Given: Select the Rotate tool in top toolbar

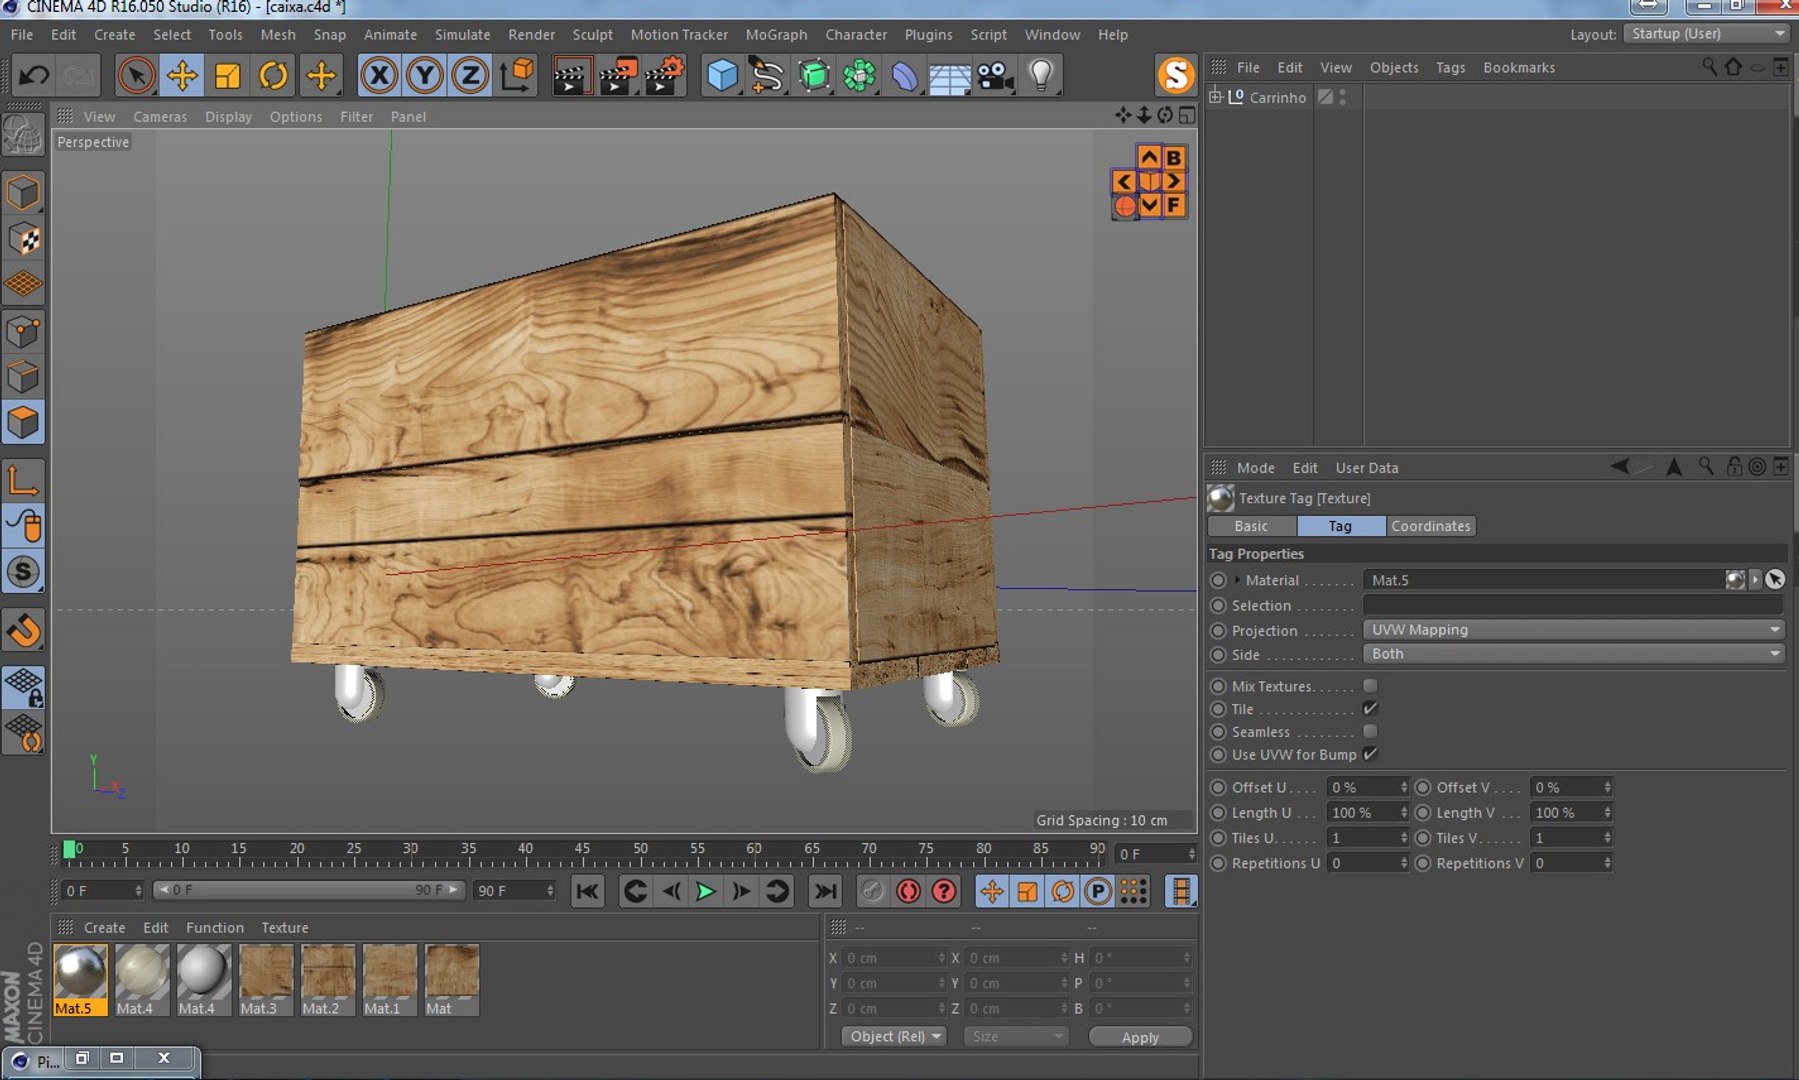Looking at the screenshot, I should [x=273, y=76].
